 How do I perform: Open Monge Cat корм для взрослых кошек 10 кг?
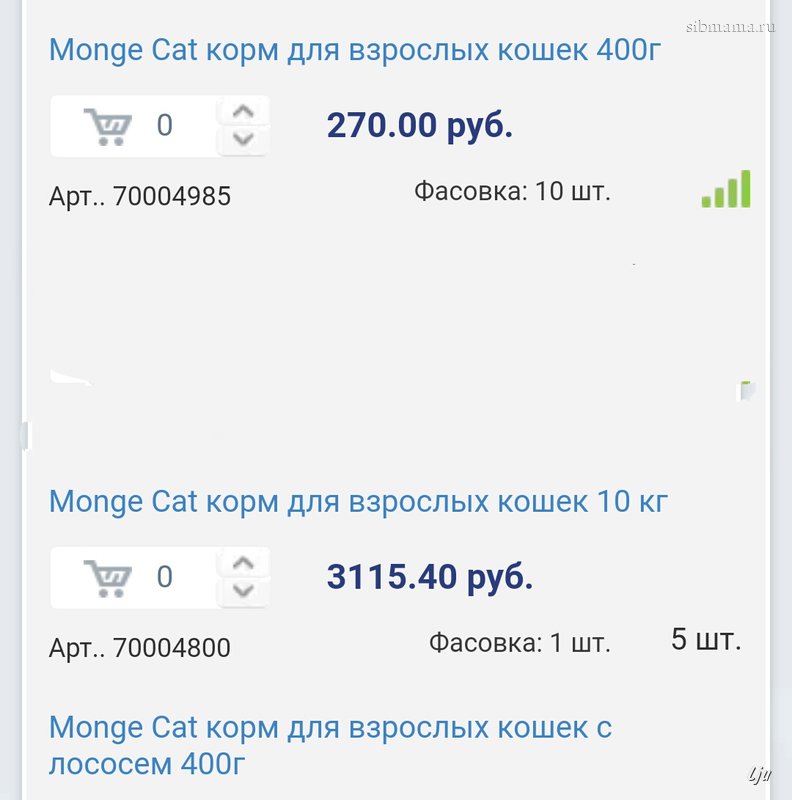(358, 500)
